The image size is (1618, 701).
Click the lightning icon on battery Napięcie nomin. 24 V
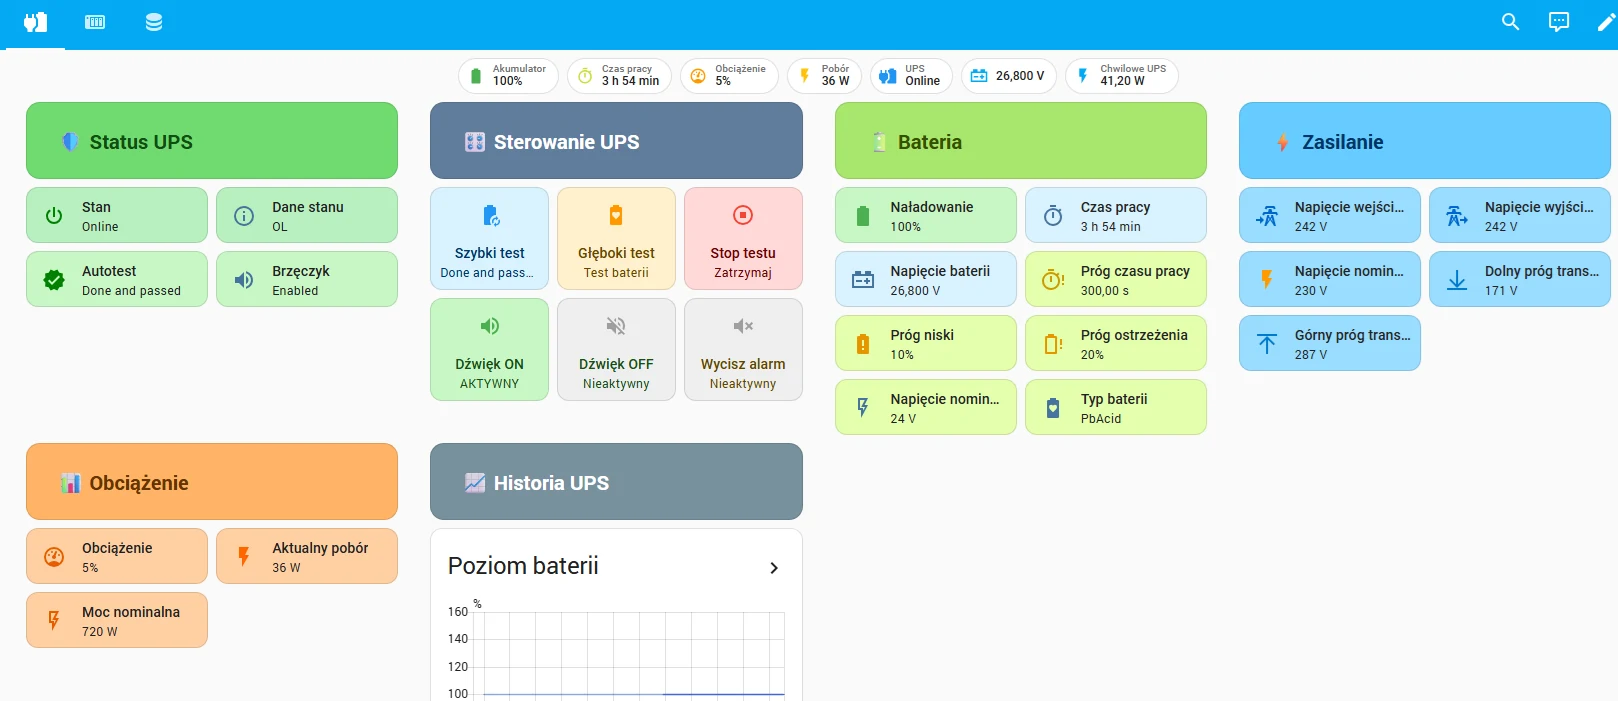click(863, 407)
